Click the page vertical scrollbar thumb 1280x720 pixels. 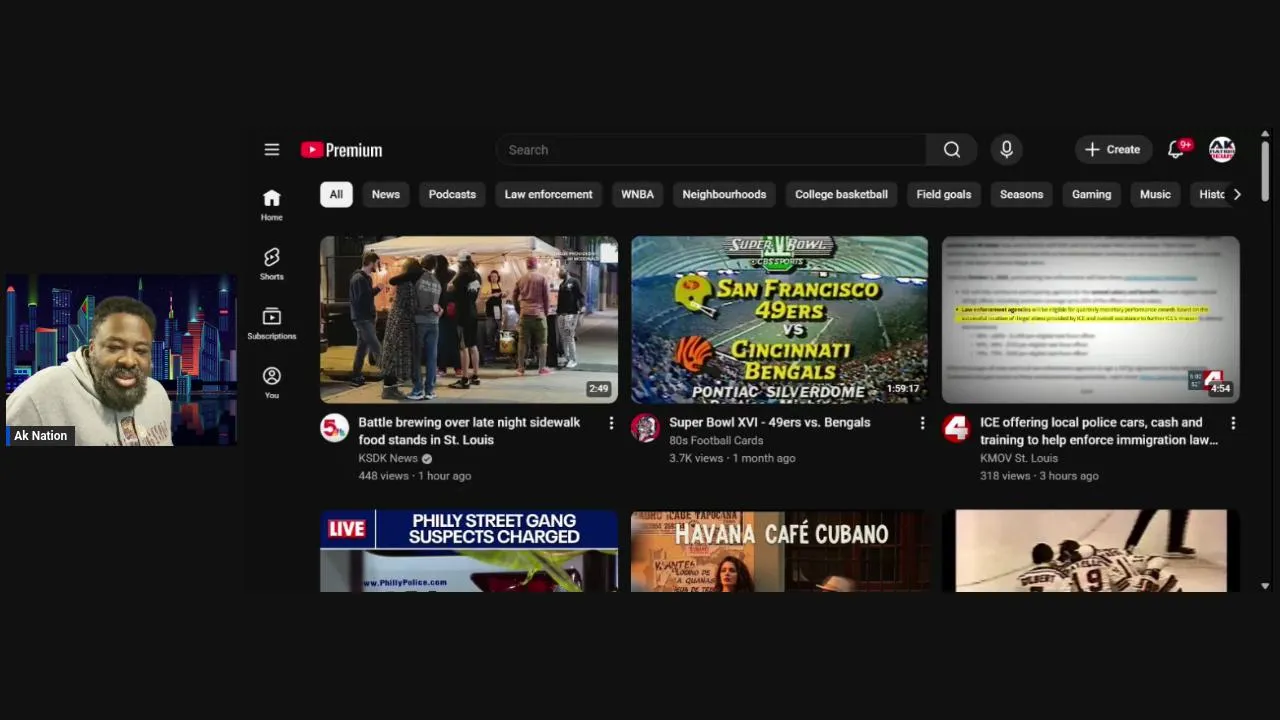[x=1265, y=170]
